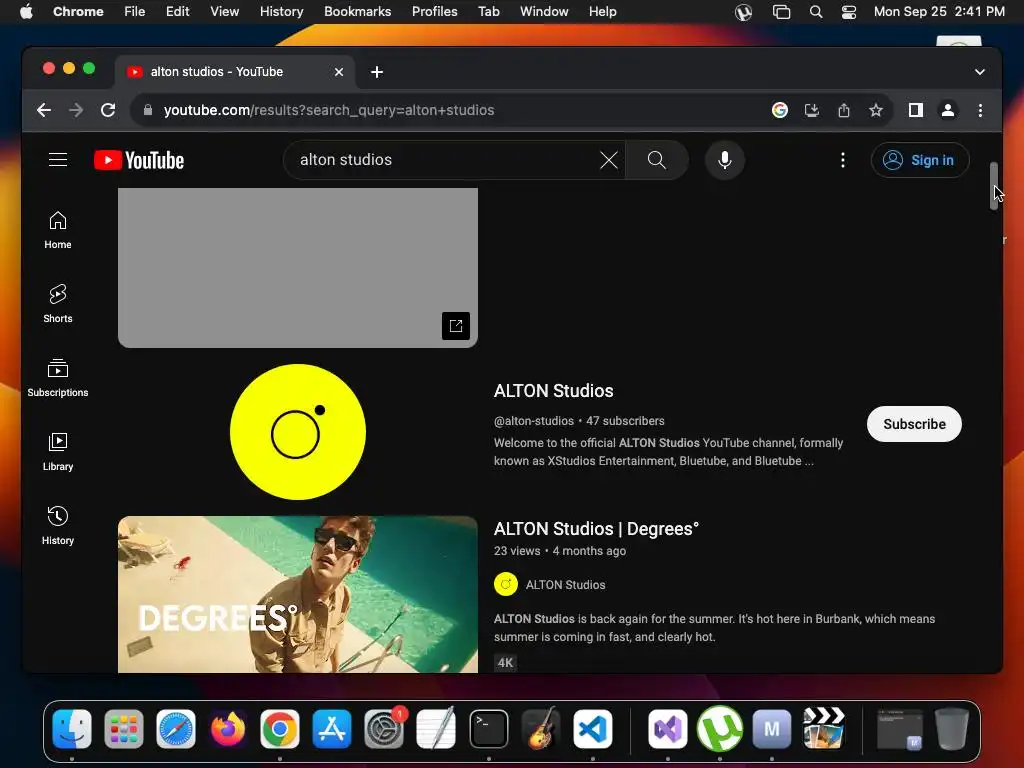Open Subscriptions in the sidebar
Image resolution: width=1024 pixels, height=768 pixels.
pyautogui.click(x=58, y=377)
